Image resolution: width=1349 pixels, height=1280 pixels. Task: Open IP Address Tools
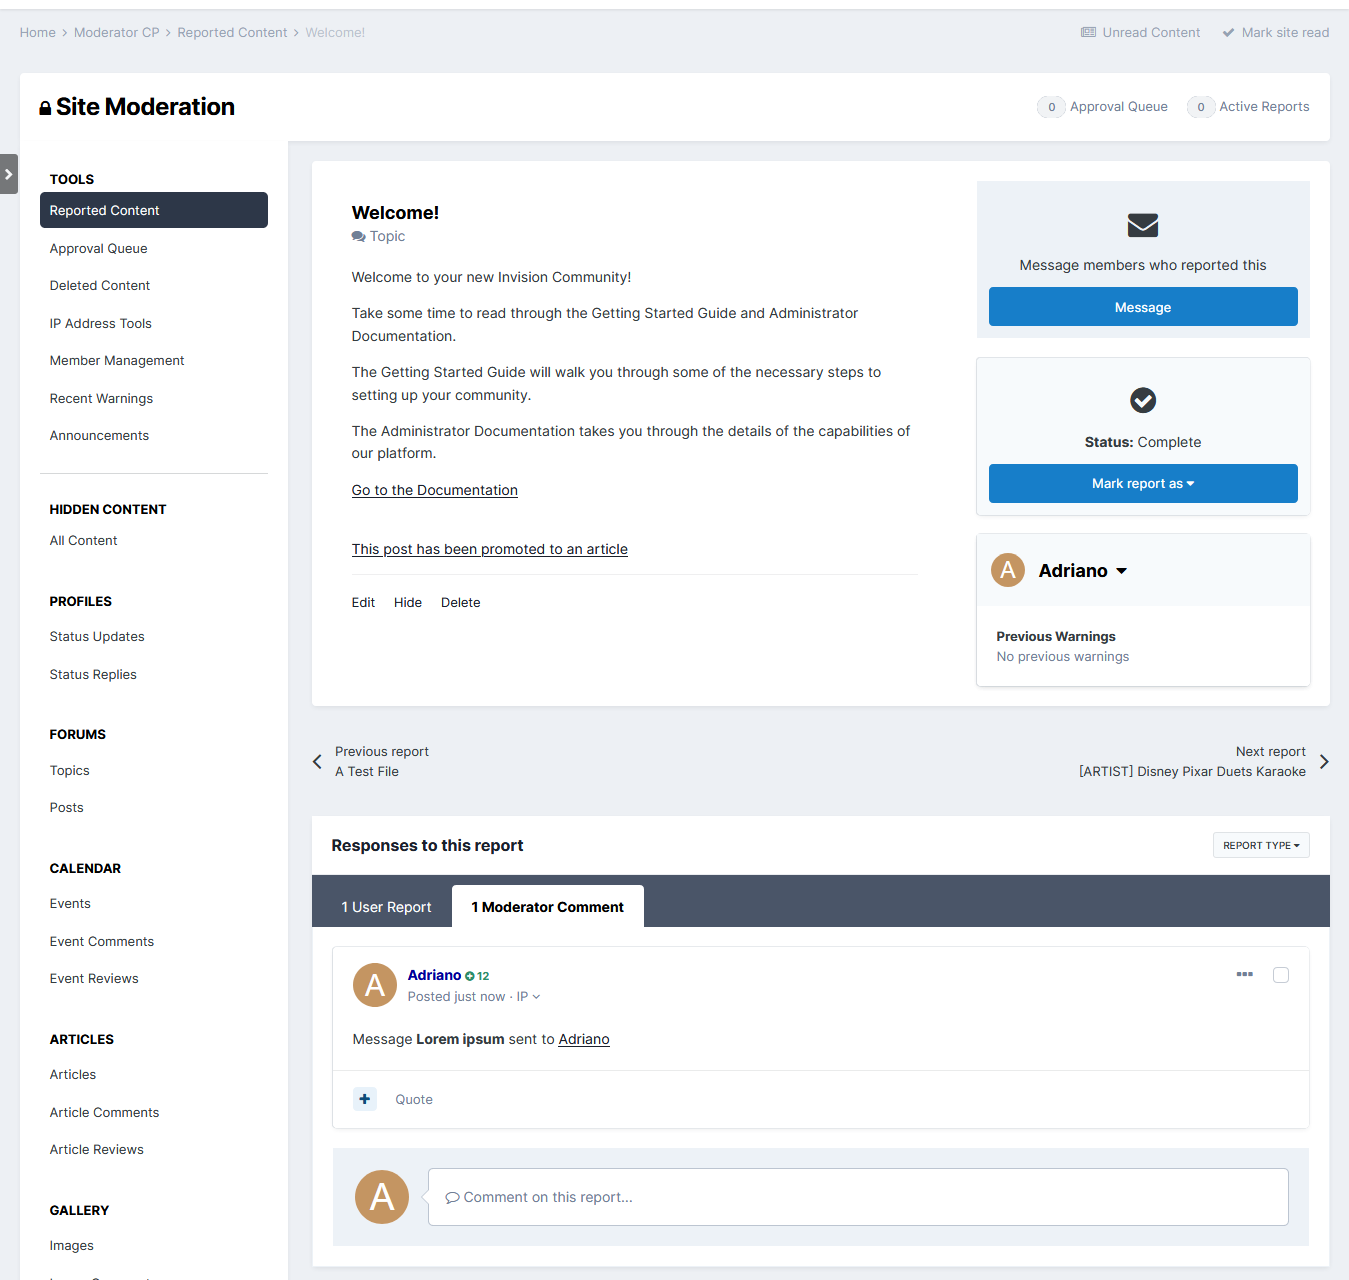101,324
